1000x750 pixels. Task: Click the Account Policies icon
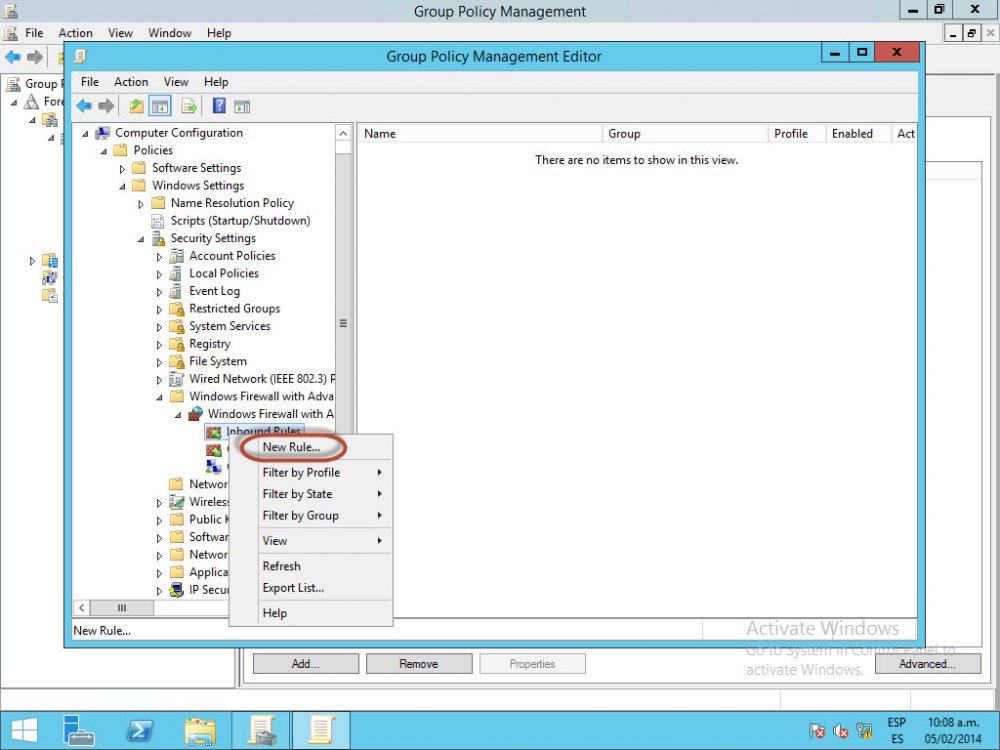tap(177, 256)
